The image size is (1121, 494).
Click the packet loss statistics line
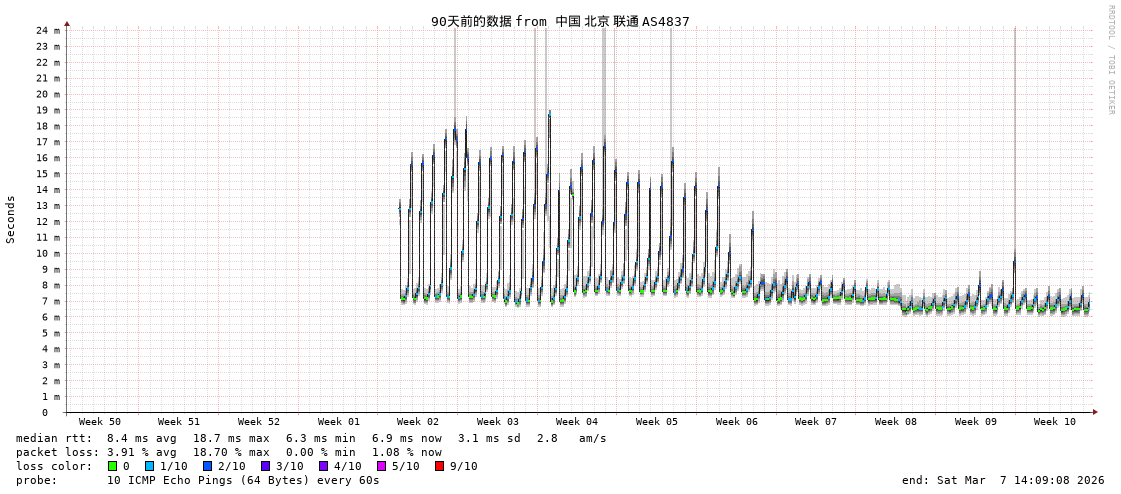pyautogui.click(x=228, y=452)
